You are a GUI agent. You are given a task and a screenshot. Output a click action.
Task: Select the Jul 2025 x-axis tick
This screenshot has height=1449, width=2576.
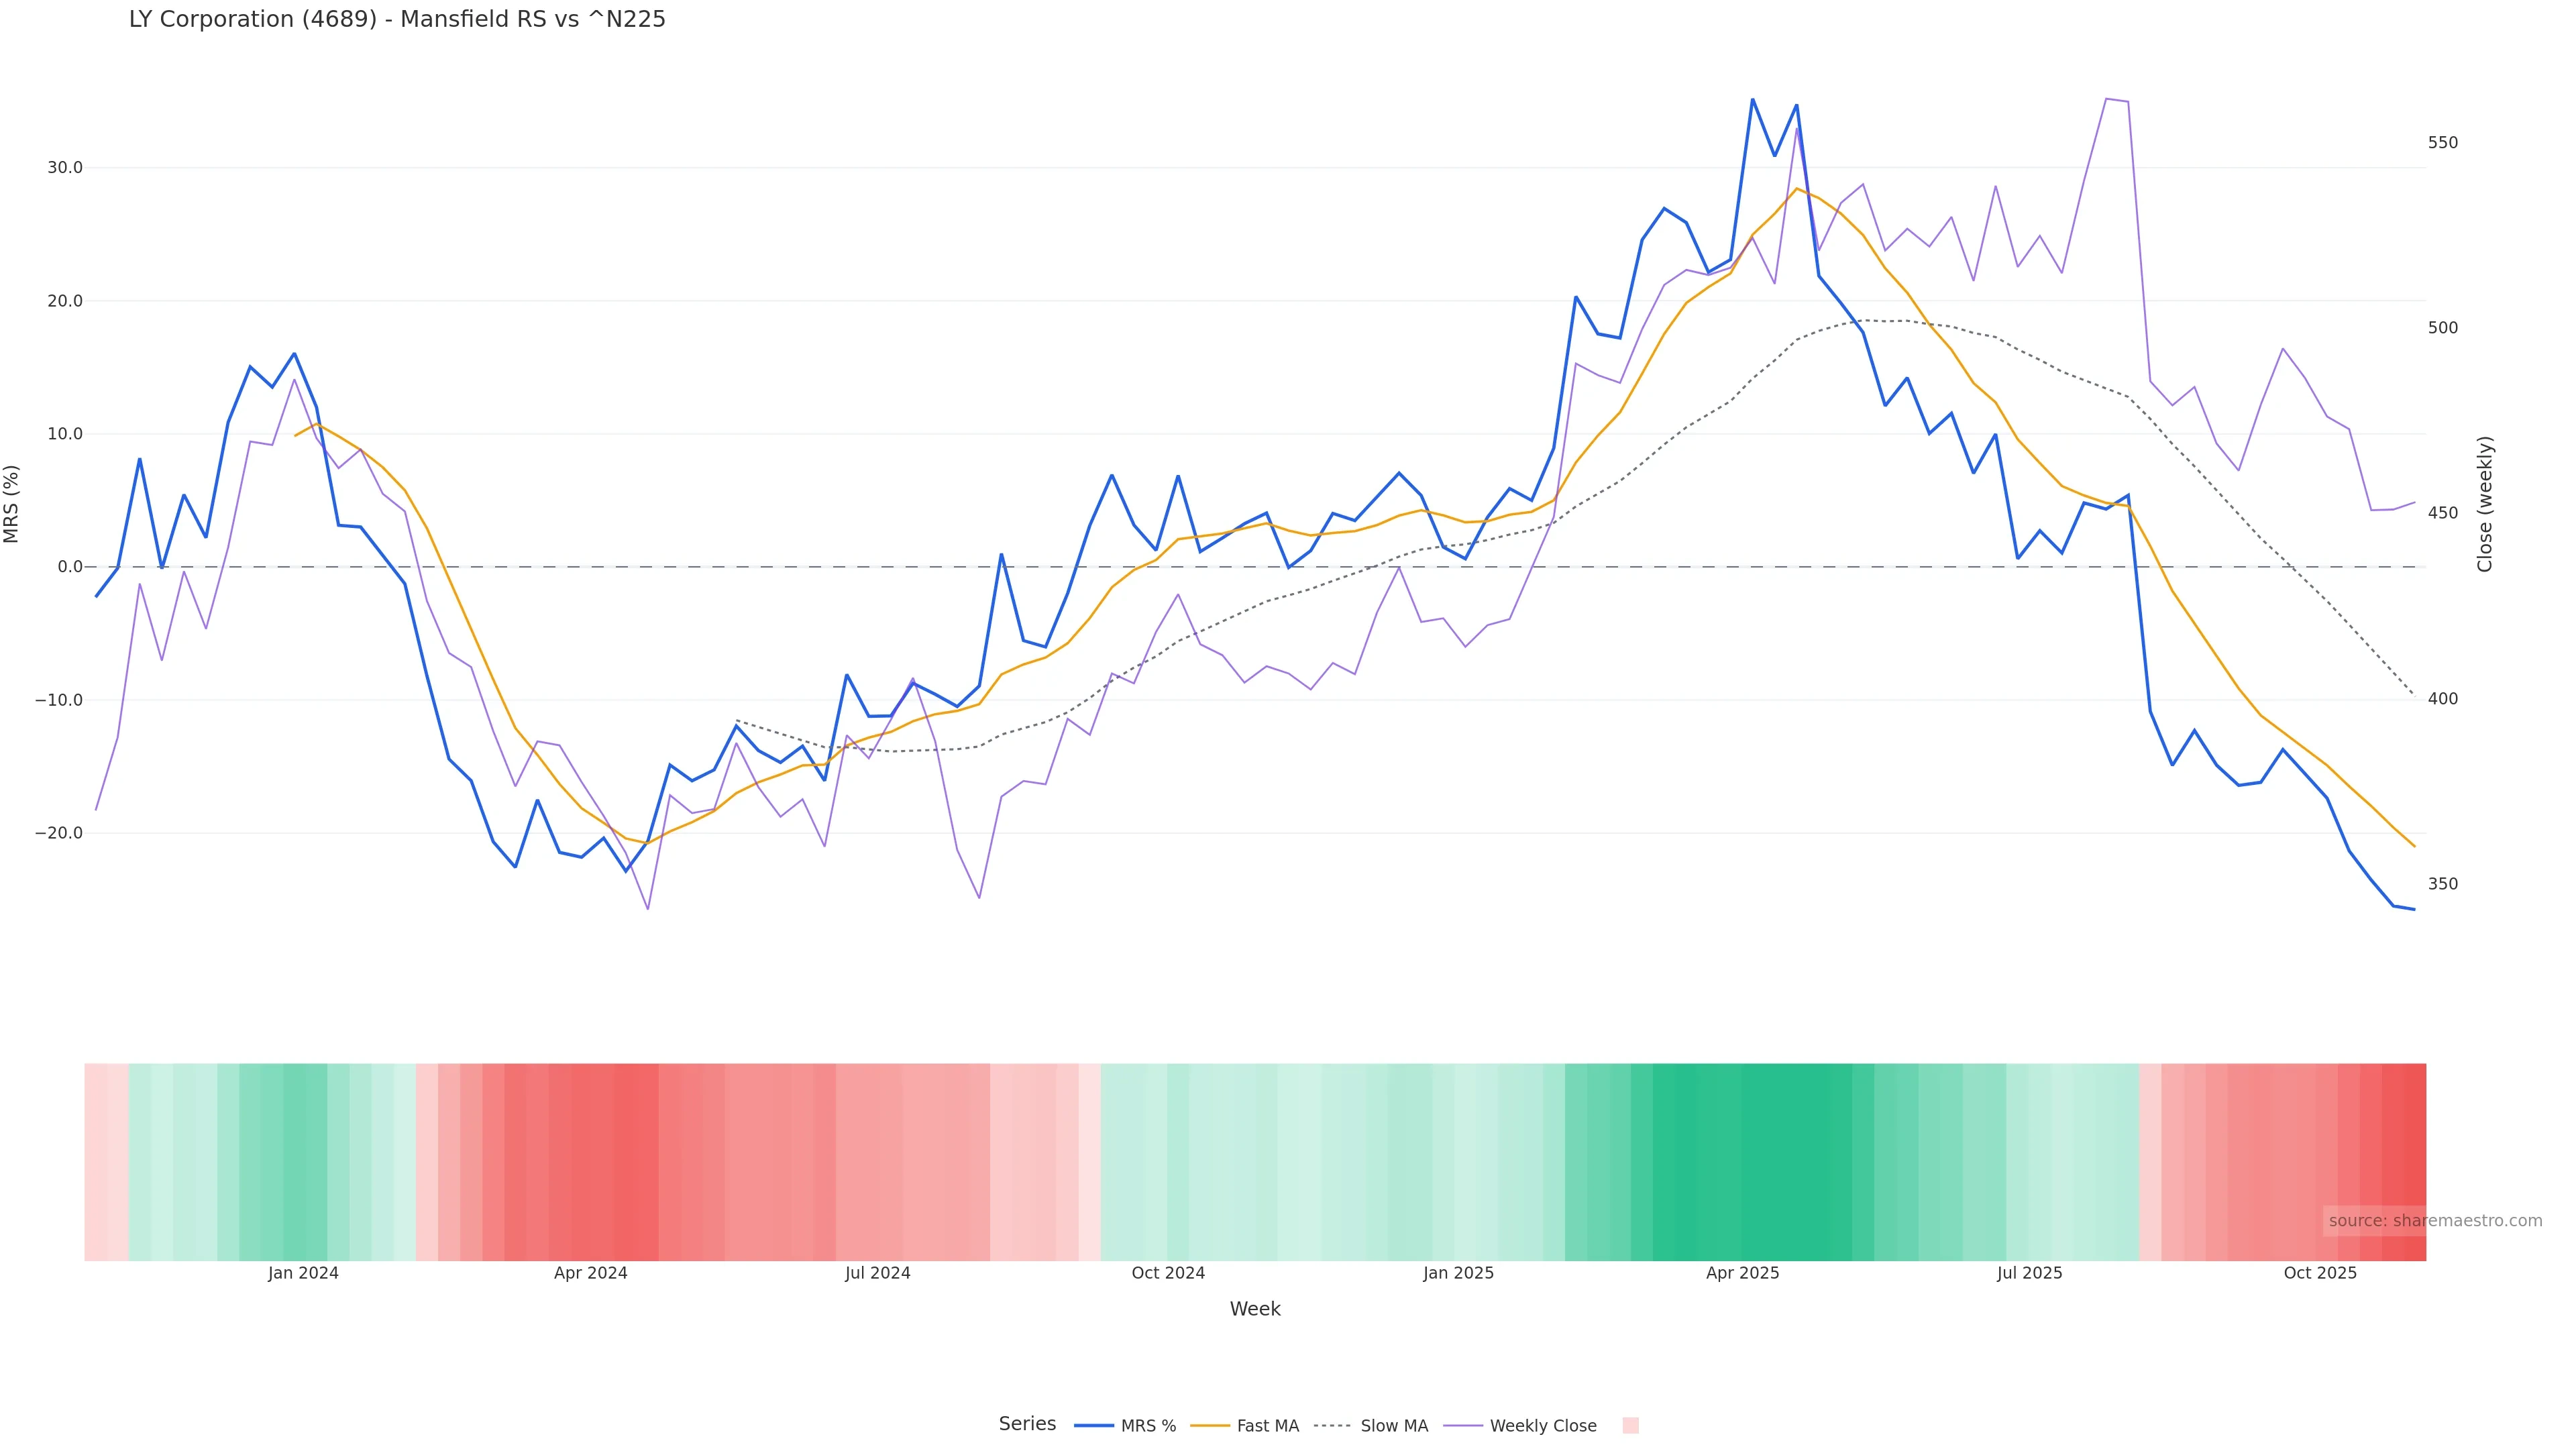pos(2030,1273)
